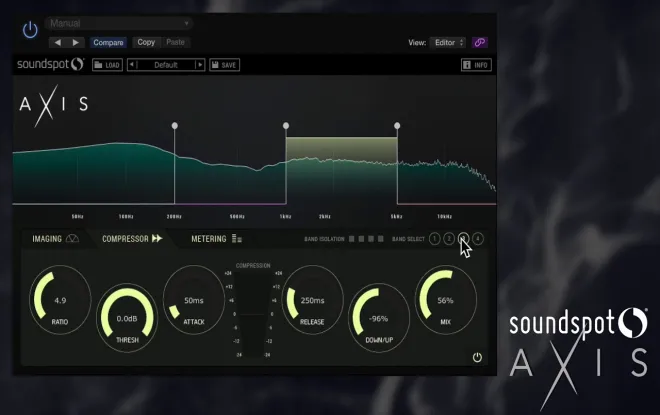Switch to the COMPRESSOR tab
The width and height of the screenshot is (660, 415).
pos(132,239)
